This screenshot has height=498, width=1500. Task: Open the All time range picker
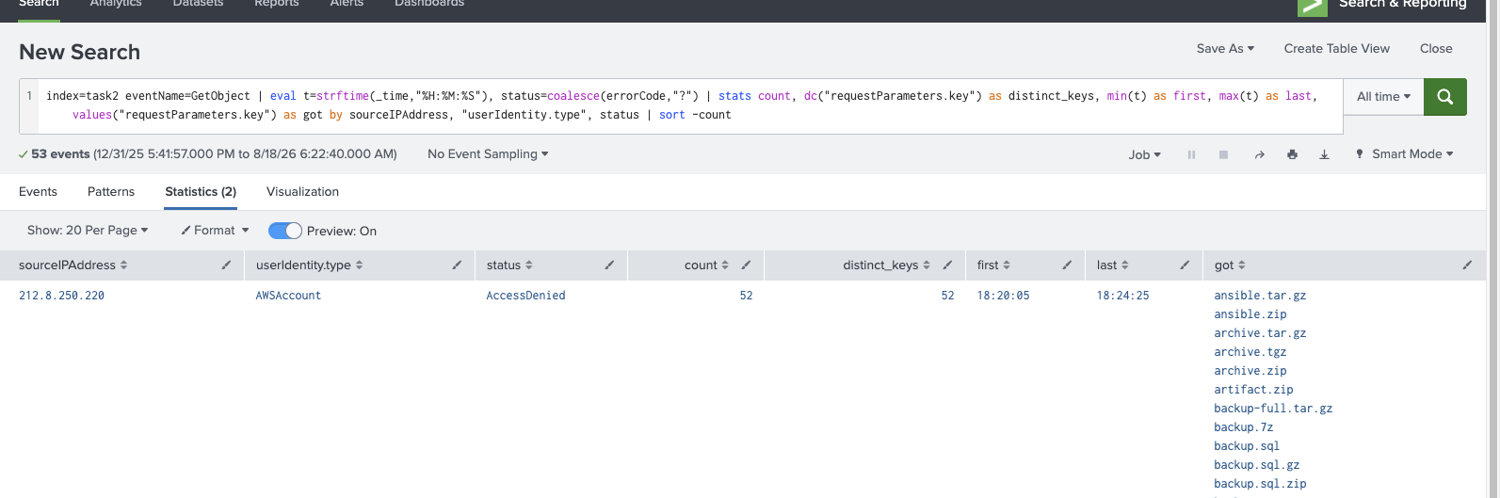tap(1384, 97)
